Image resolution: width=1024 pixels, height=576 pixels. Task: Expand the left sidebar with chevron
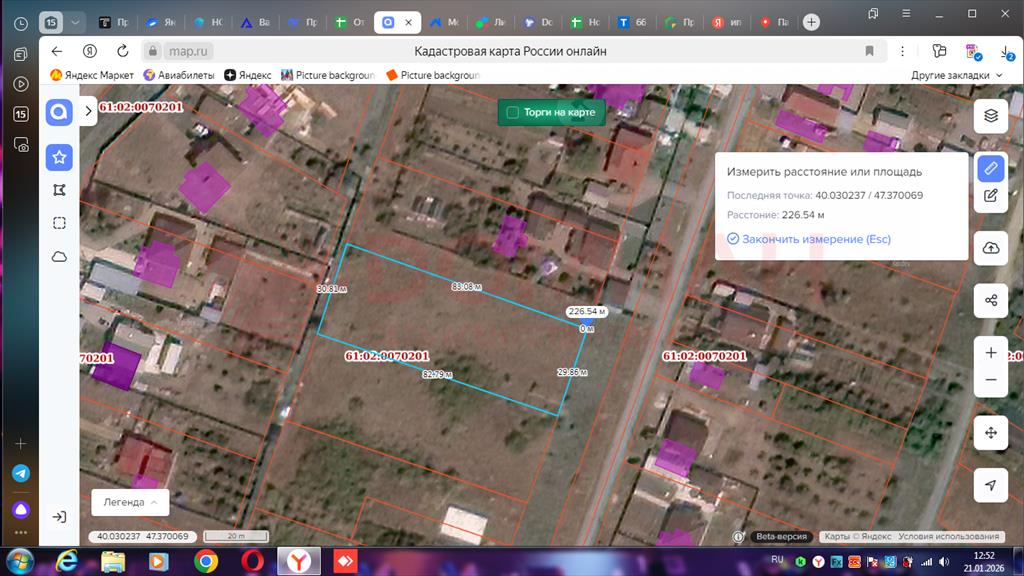click(88, 112)
